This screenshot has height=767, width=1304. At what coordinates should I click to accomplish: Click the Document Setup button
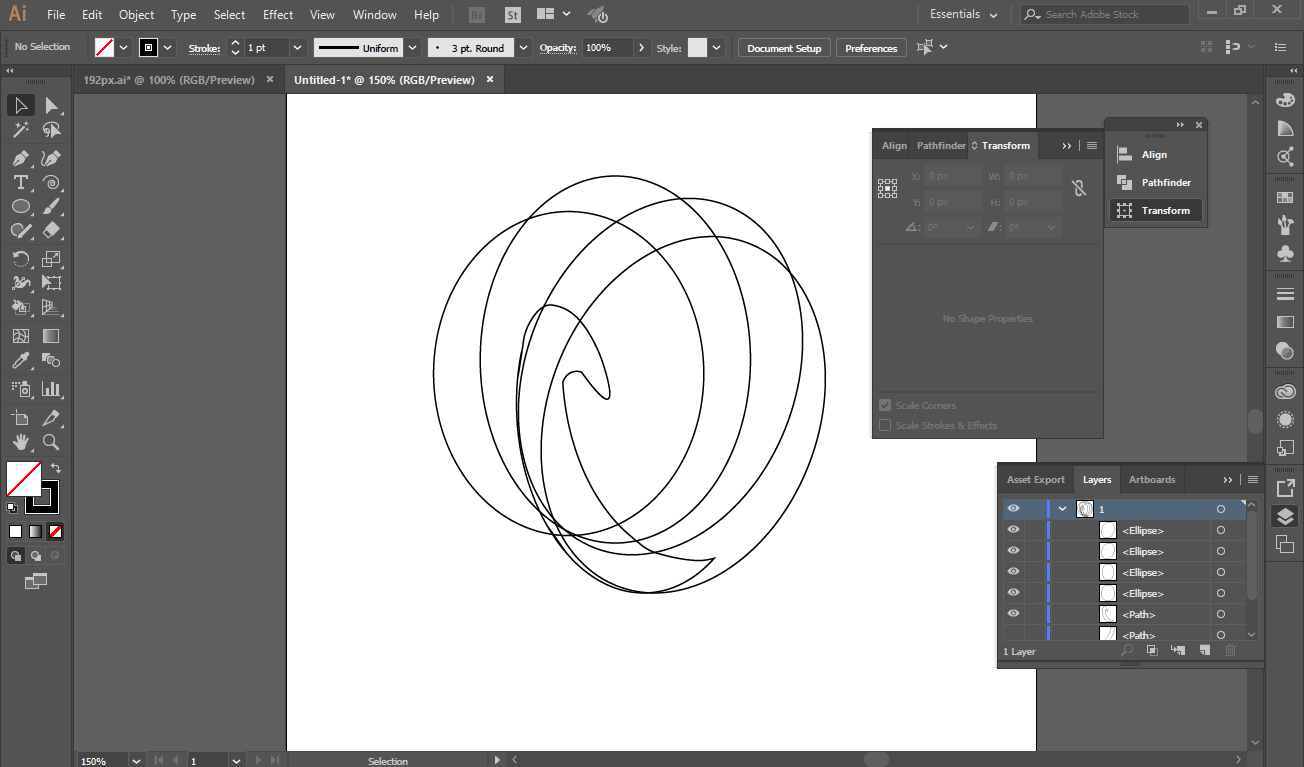point(783,48)
